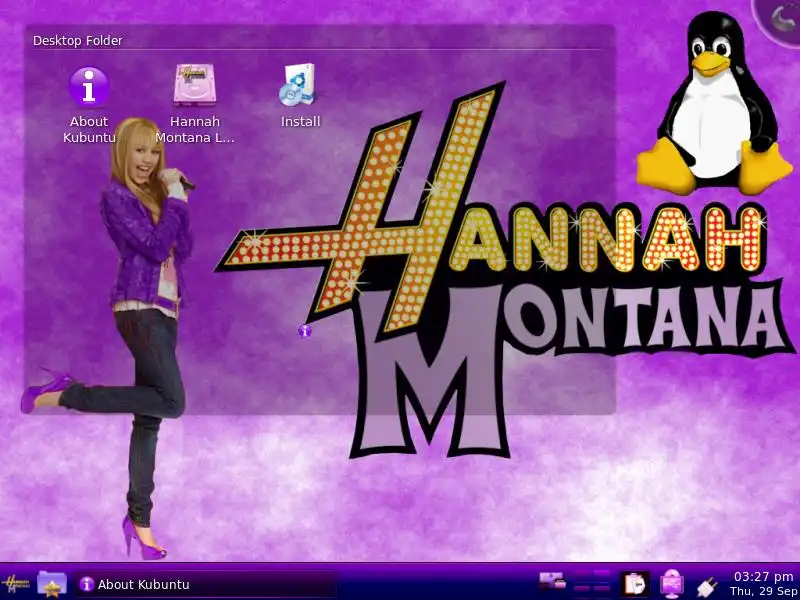
Task: Open the power plug battery tray icon
Action: (707, 585)
